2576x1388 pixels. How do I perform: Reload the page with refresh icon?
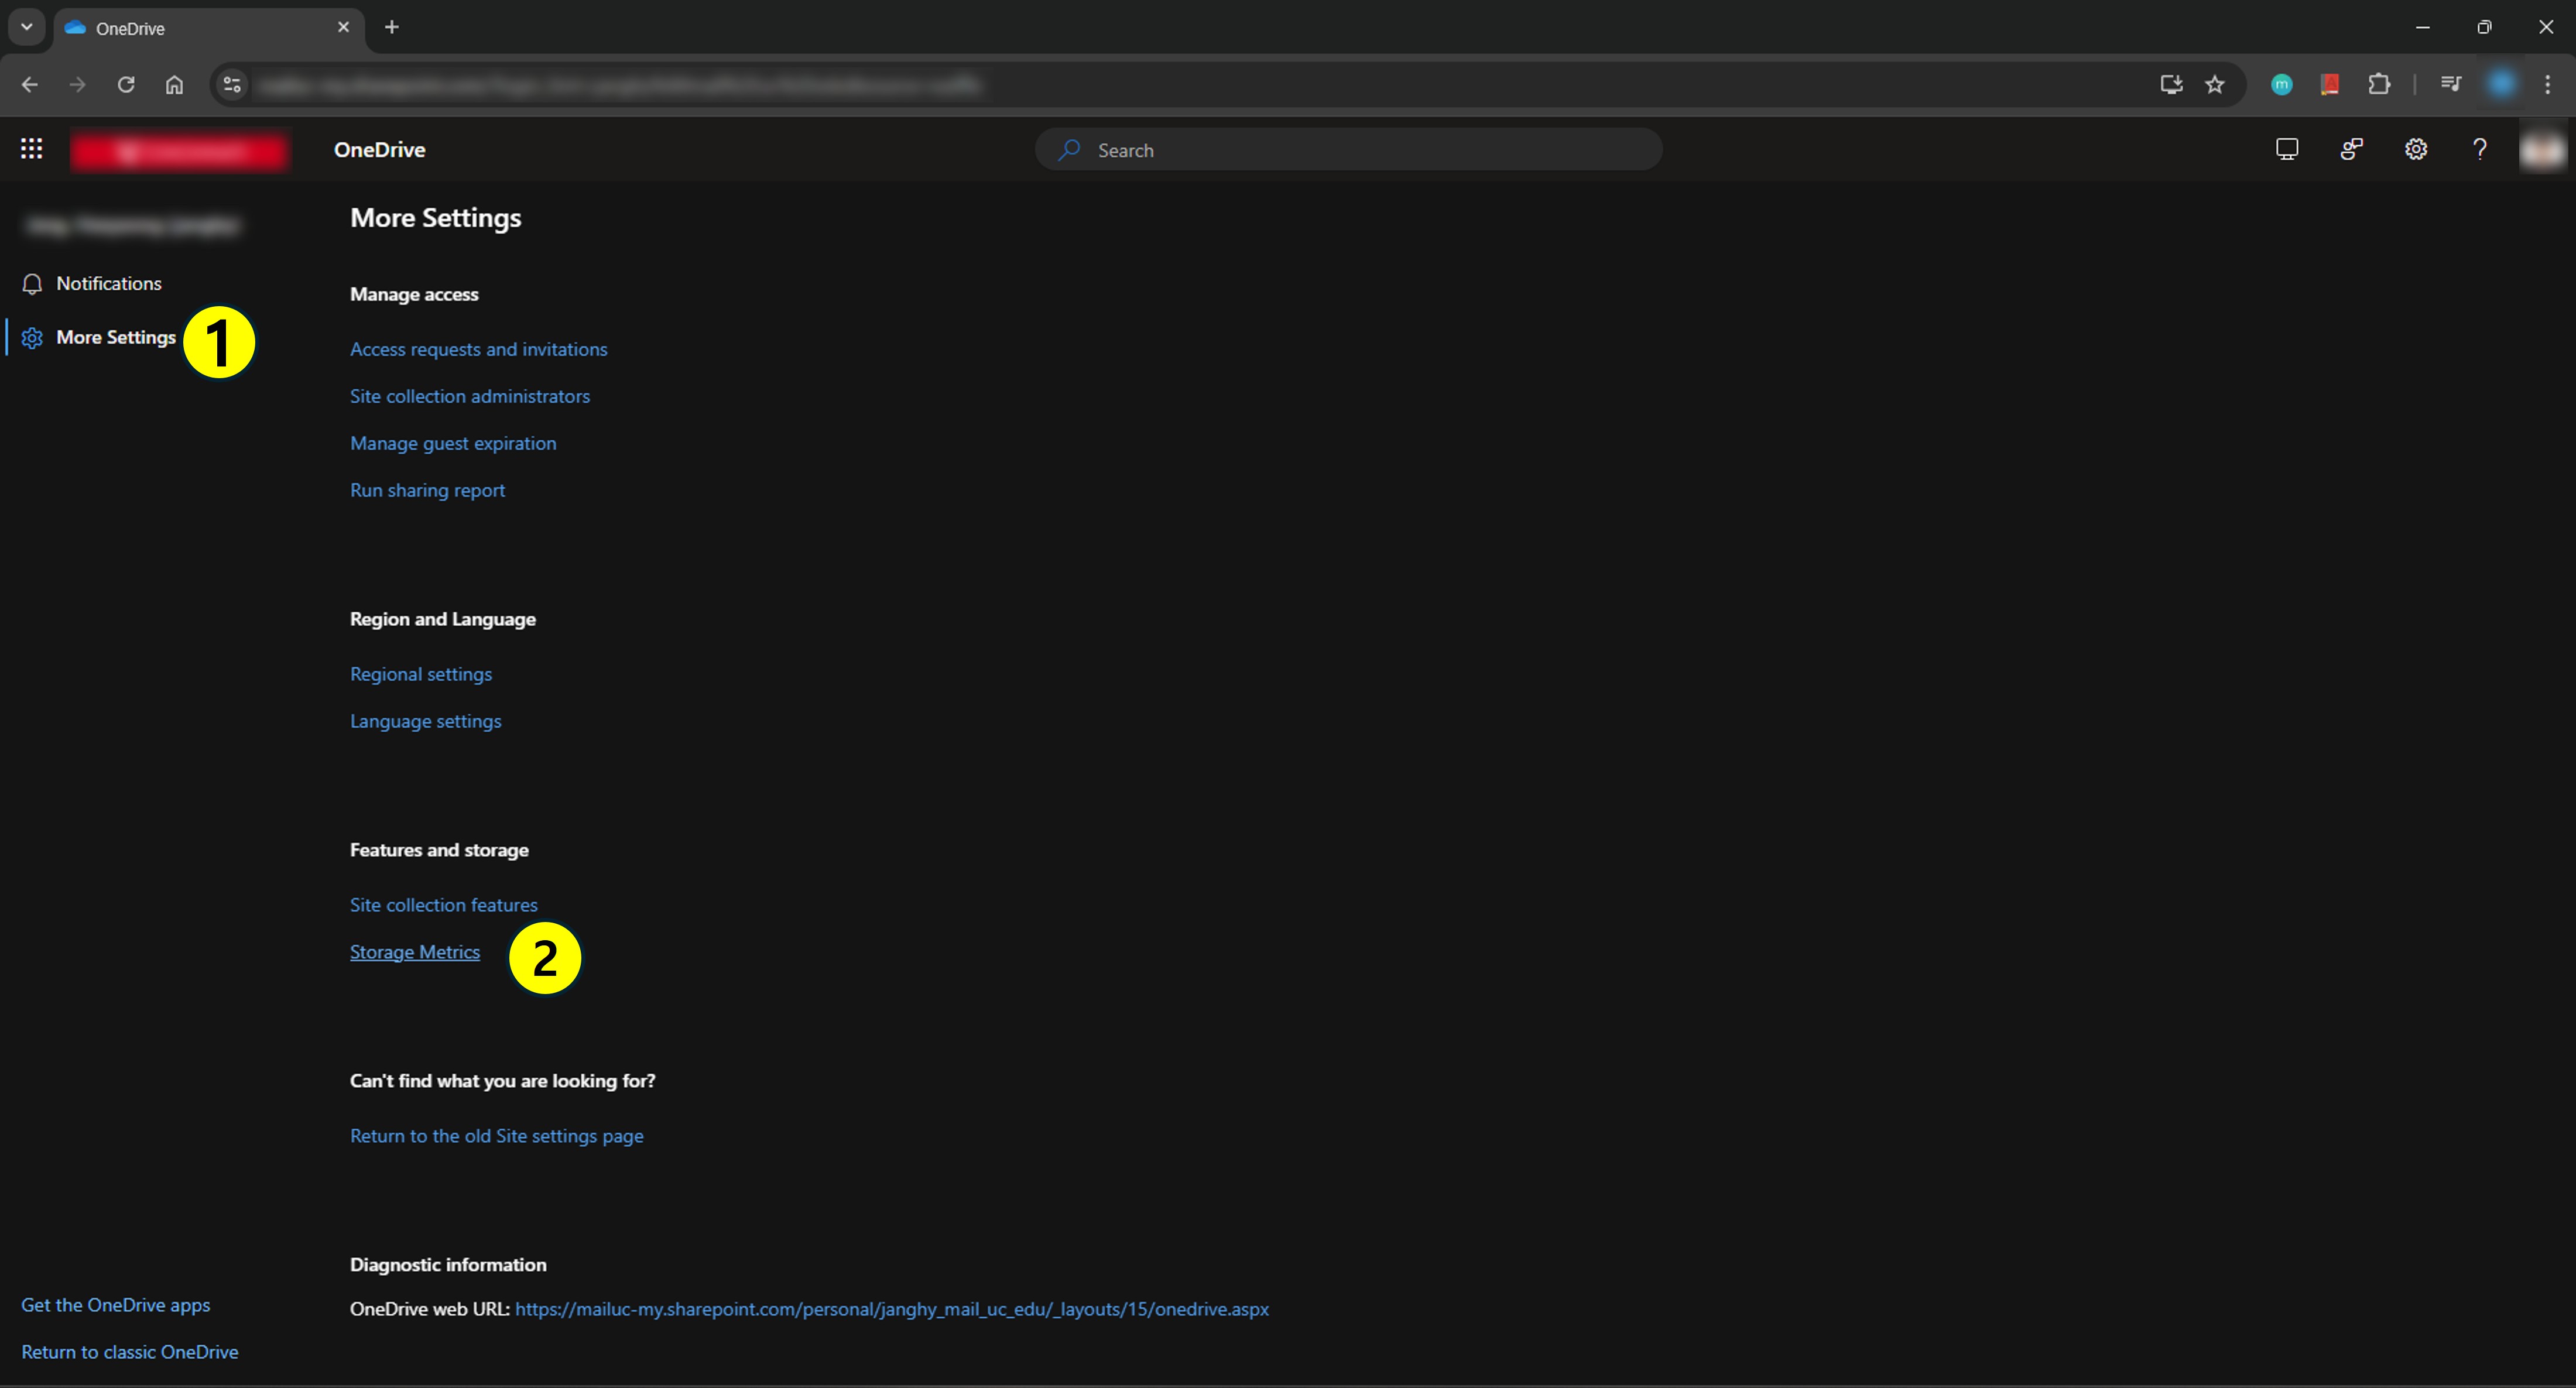pyautogui.click(x=126, y=85)
